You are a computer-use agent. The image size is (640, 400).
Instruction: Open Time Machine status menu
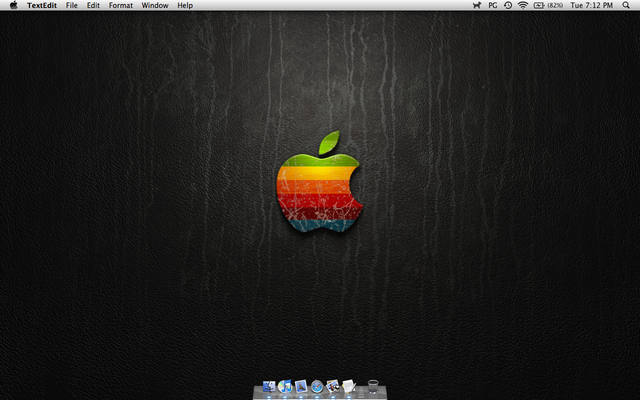click(x=508, y=5)
